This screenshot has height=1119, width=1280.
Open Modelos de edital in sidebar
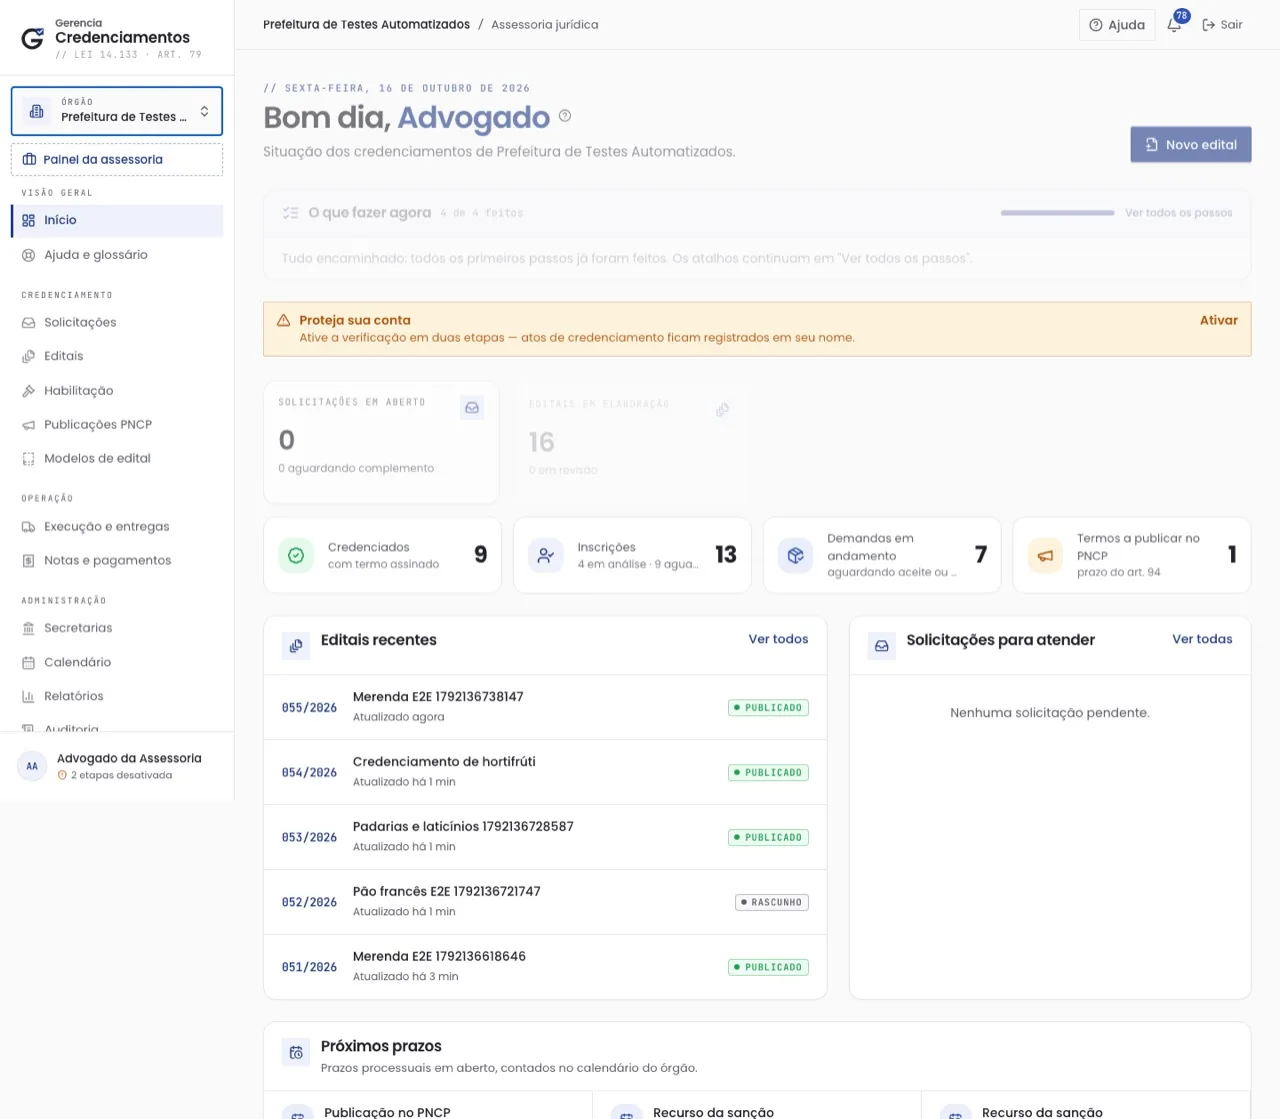coord(117,458)
